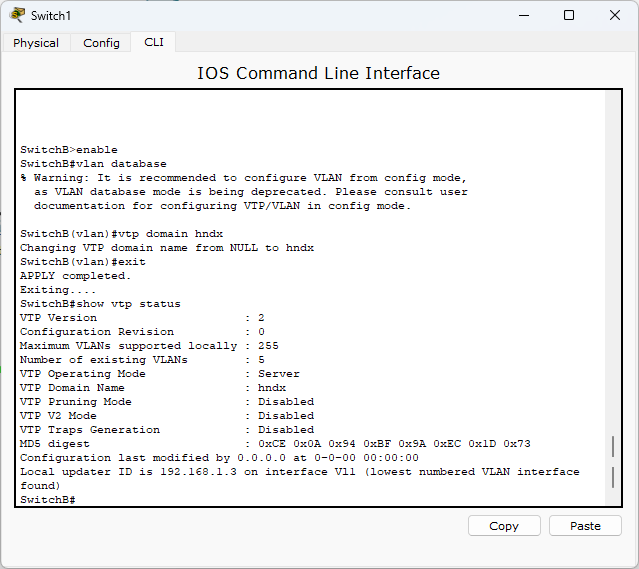639x569 pixels.
Task: Click the '% Warning' deprecation message line
Action: tap(243, 178)
